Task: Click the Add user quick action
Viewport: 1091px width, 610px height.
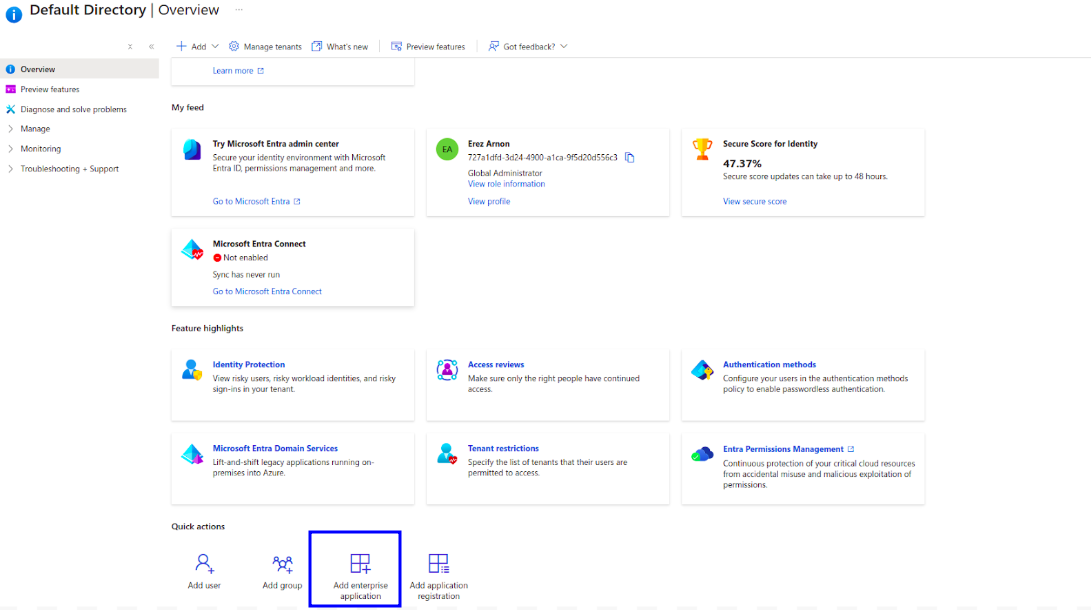Action: [x=204, y=571]
